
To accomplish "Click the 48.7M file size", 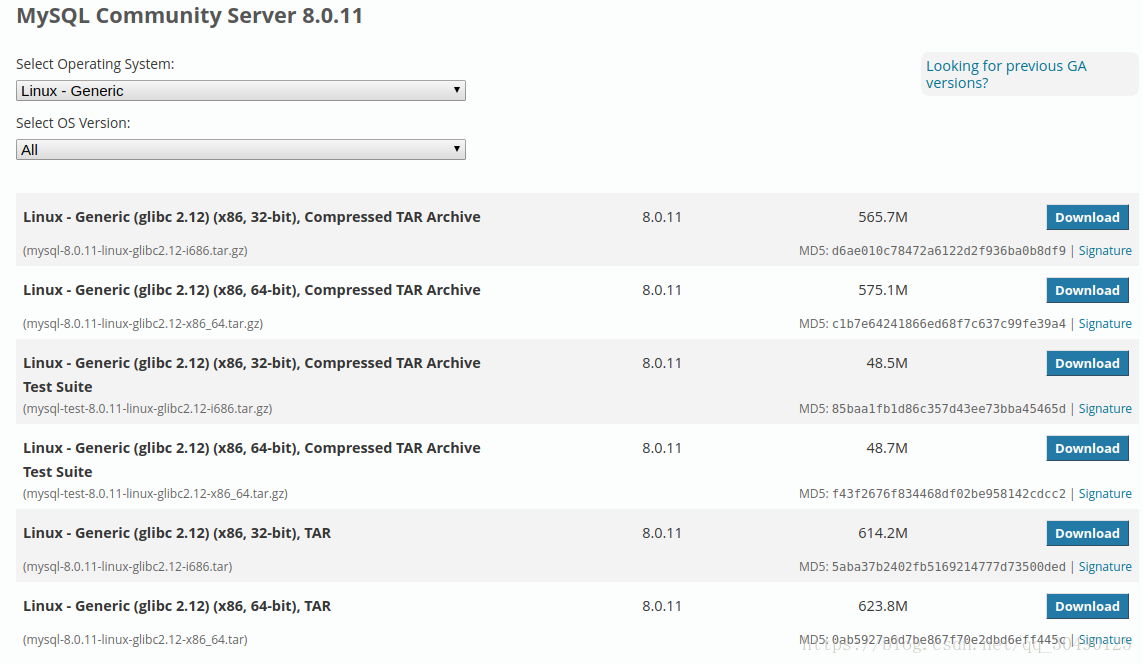I will 886,448.
